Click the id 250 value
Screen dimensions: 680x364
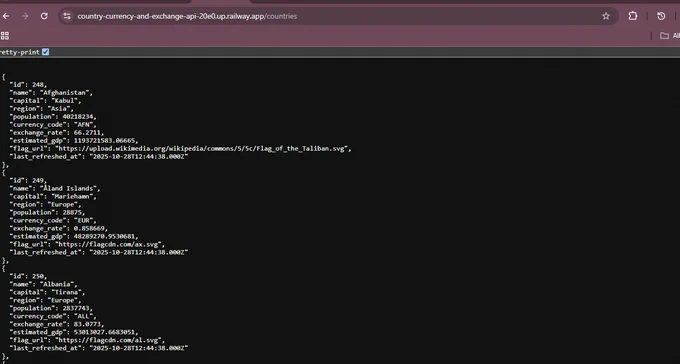pyautogui.click(x=38, y=276)
